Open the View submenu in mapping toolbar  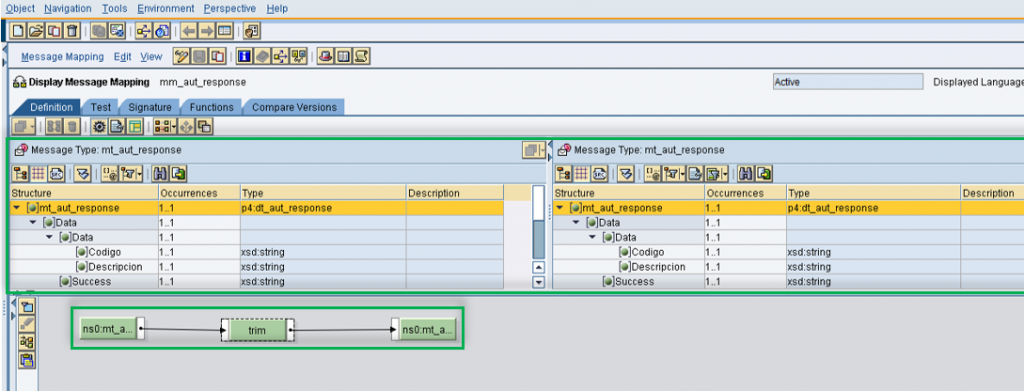(151, 57)
